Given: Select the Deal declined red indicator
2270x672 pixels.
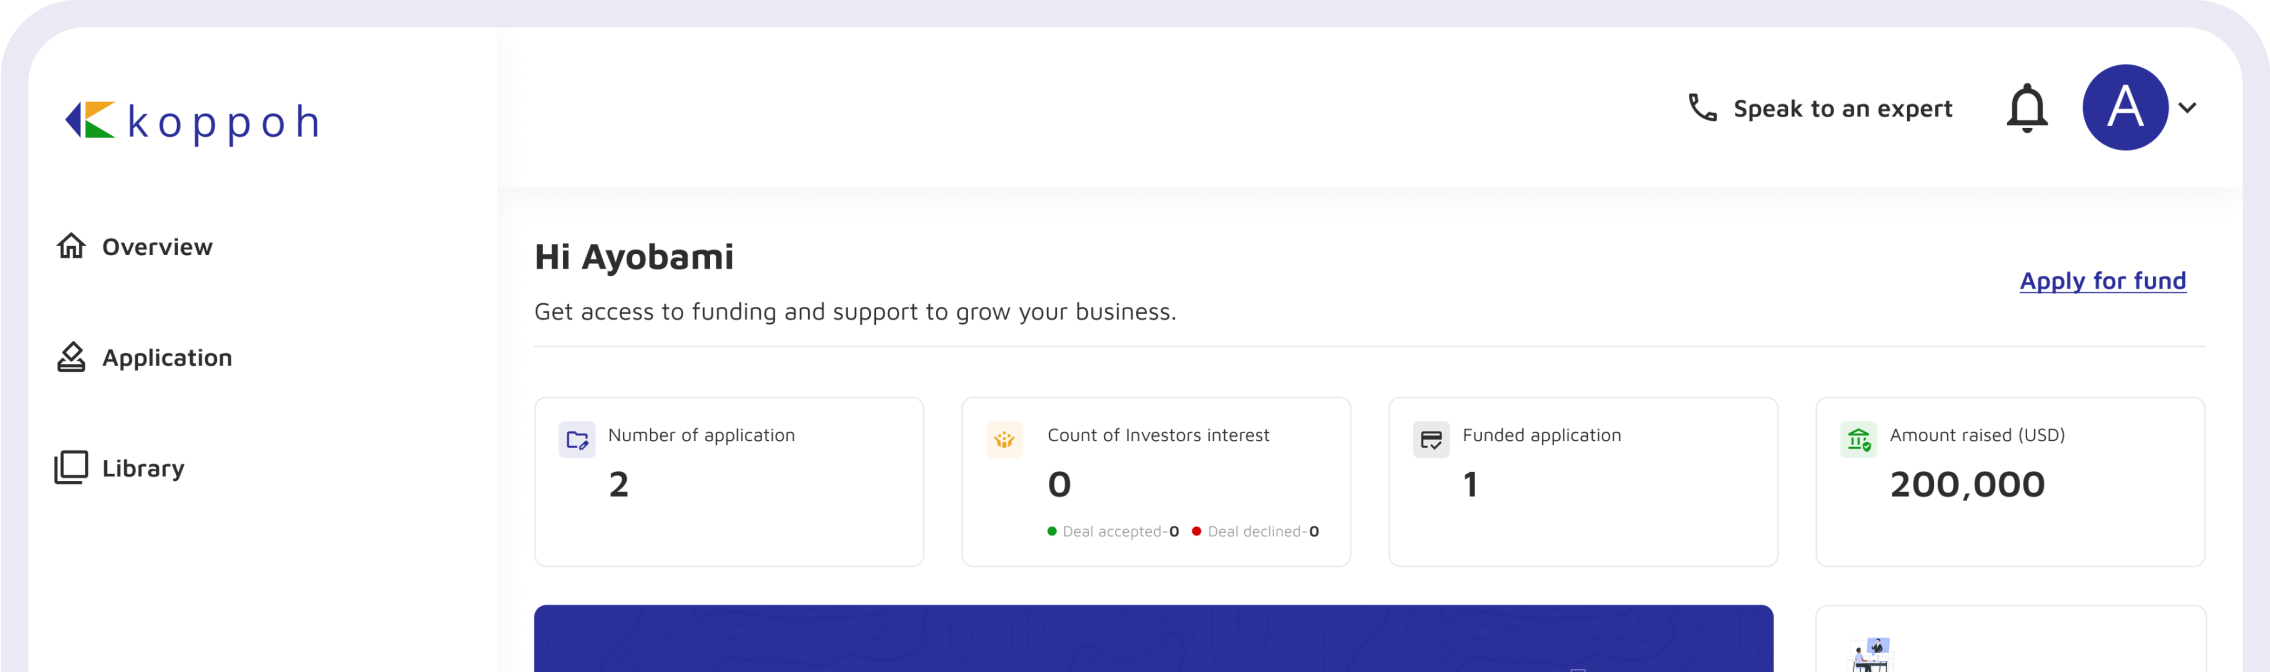Looking at the screenshot, I should pos(1196,531).
